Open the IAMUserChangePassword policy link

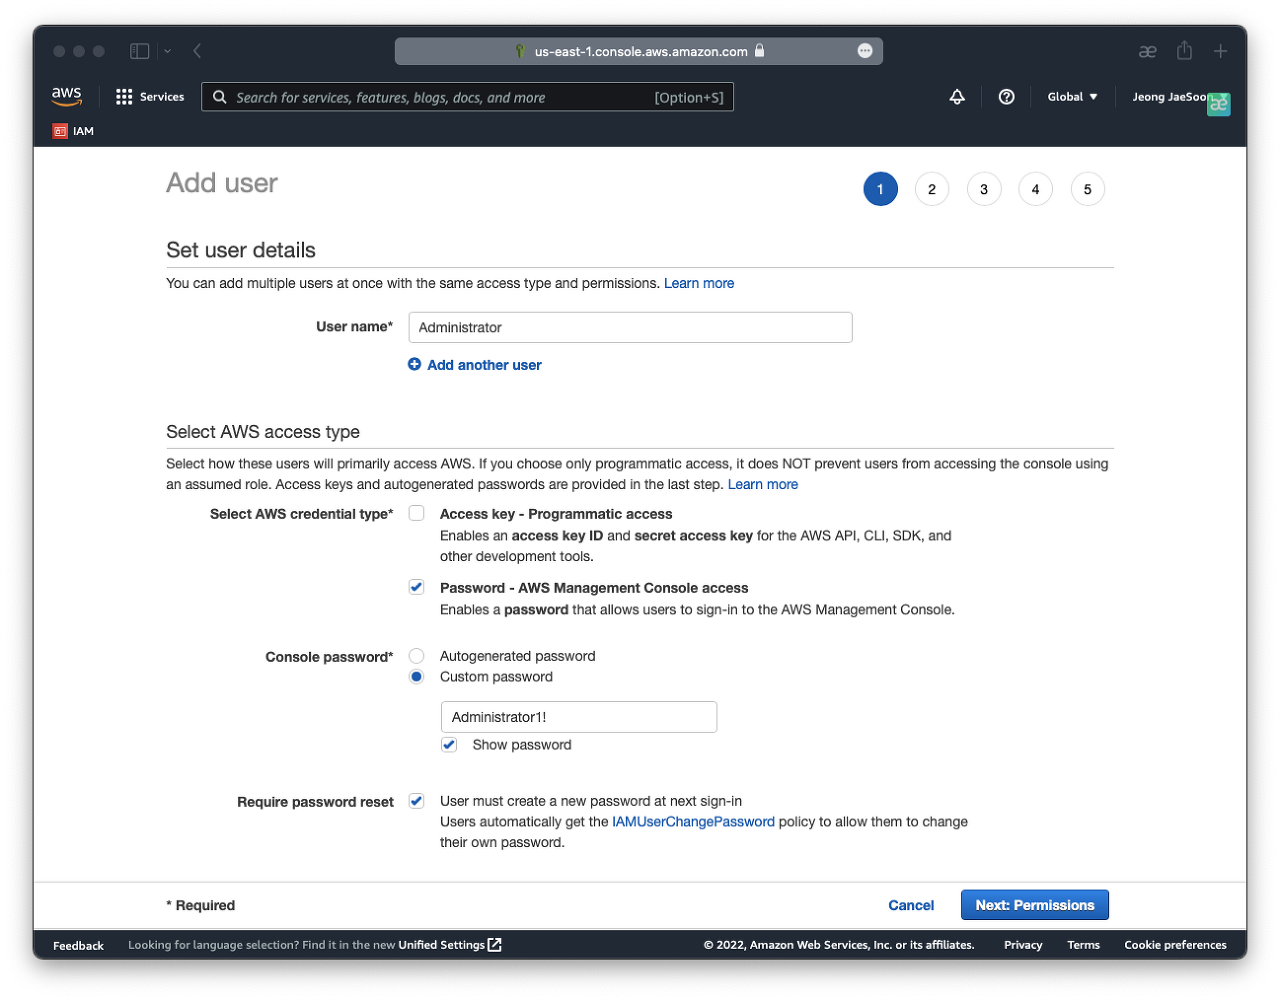[x=693, y=822]
